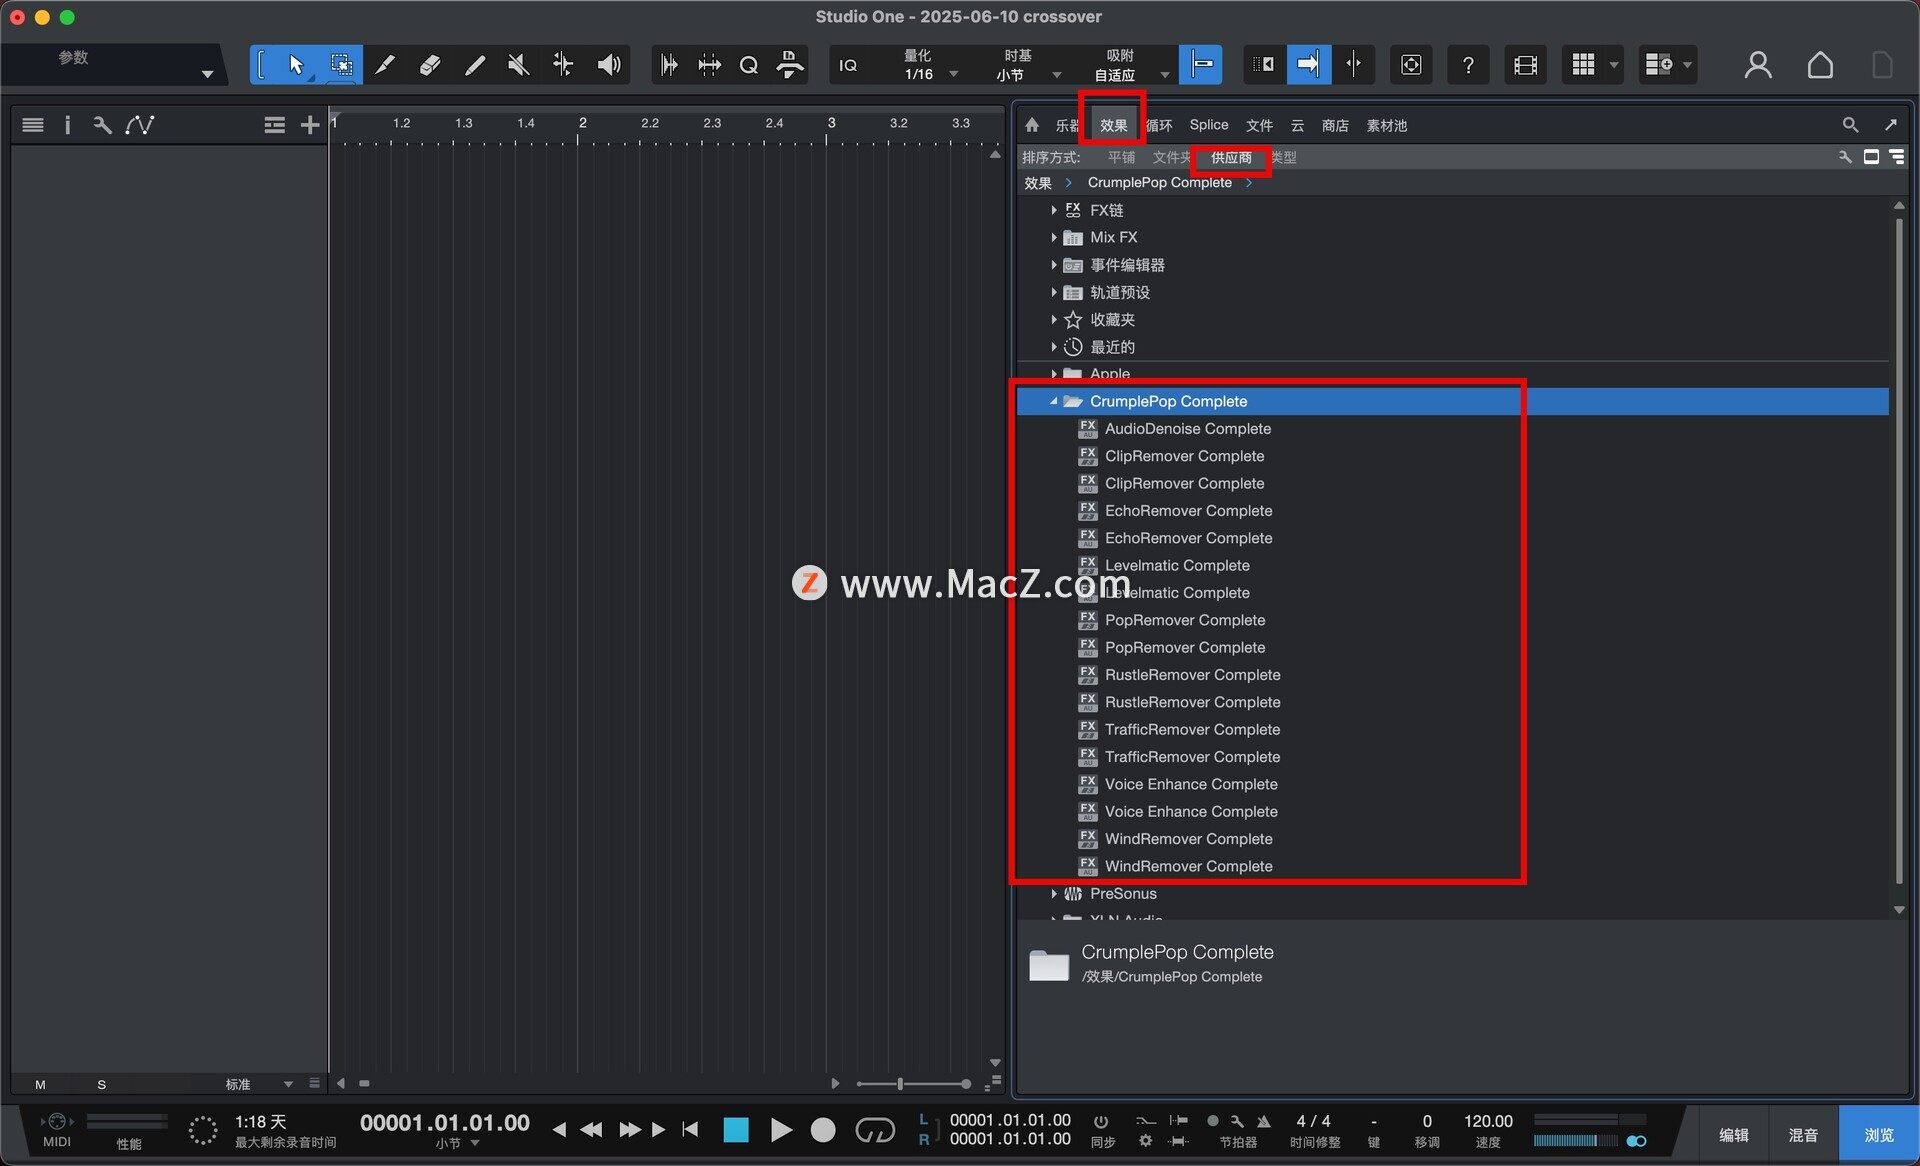Image resolution: width=1920 pixels, height=1166 pixels.
Task: Switch to the 循环 loops tab
Action: coord(1159,125)
